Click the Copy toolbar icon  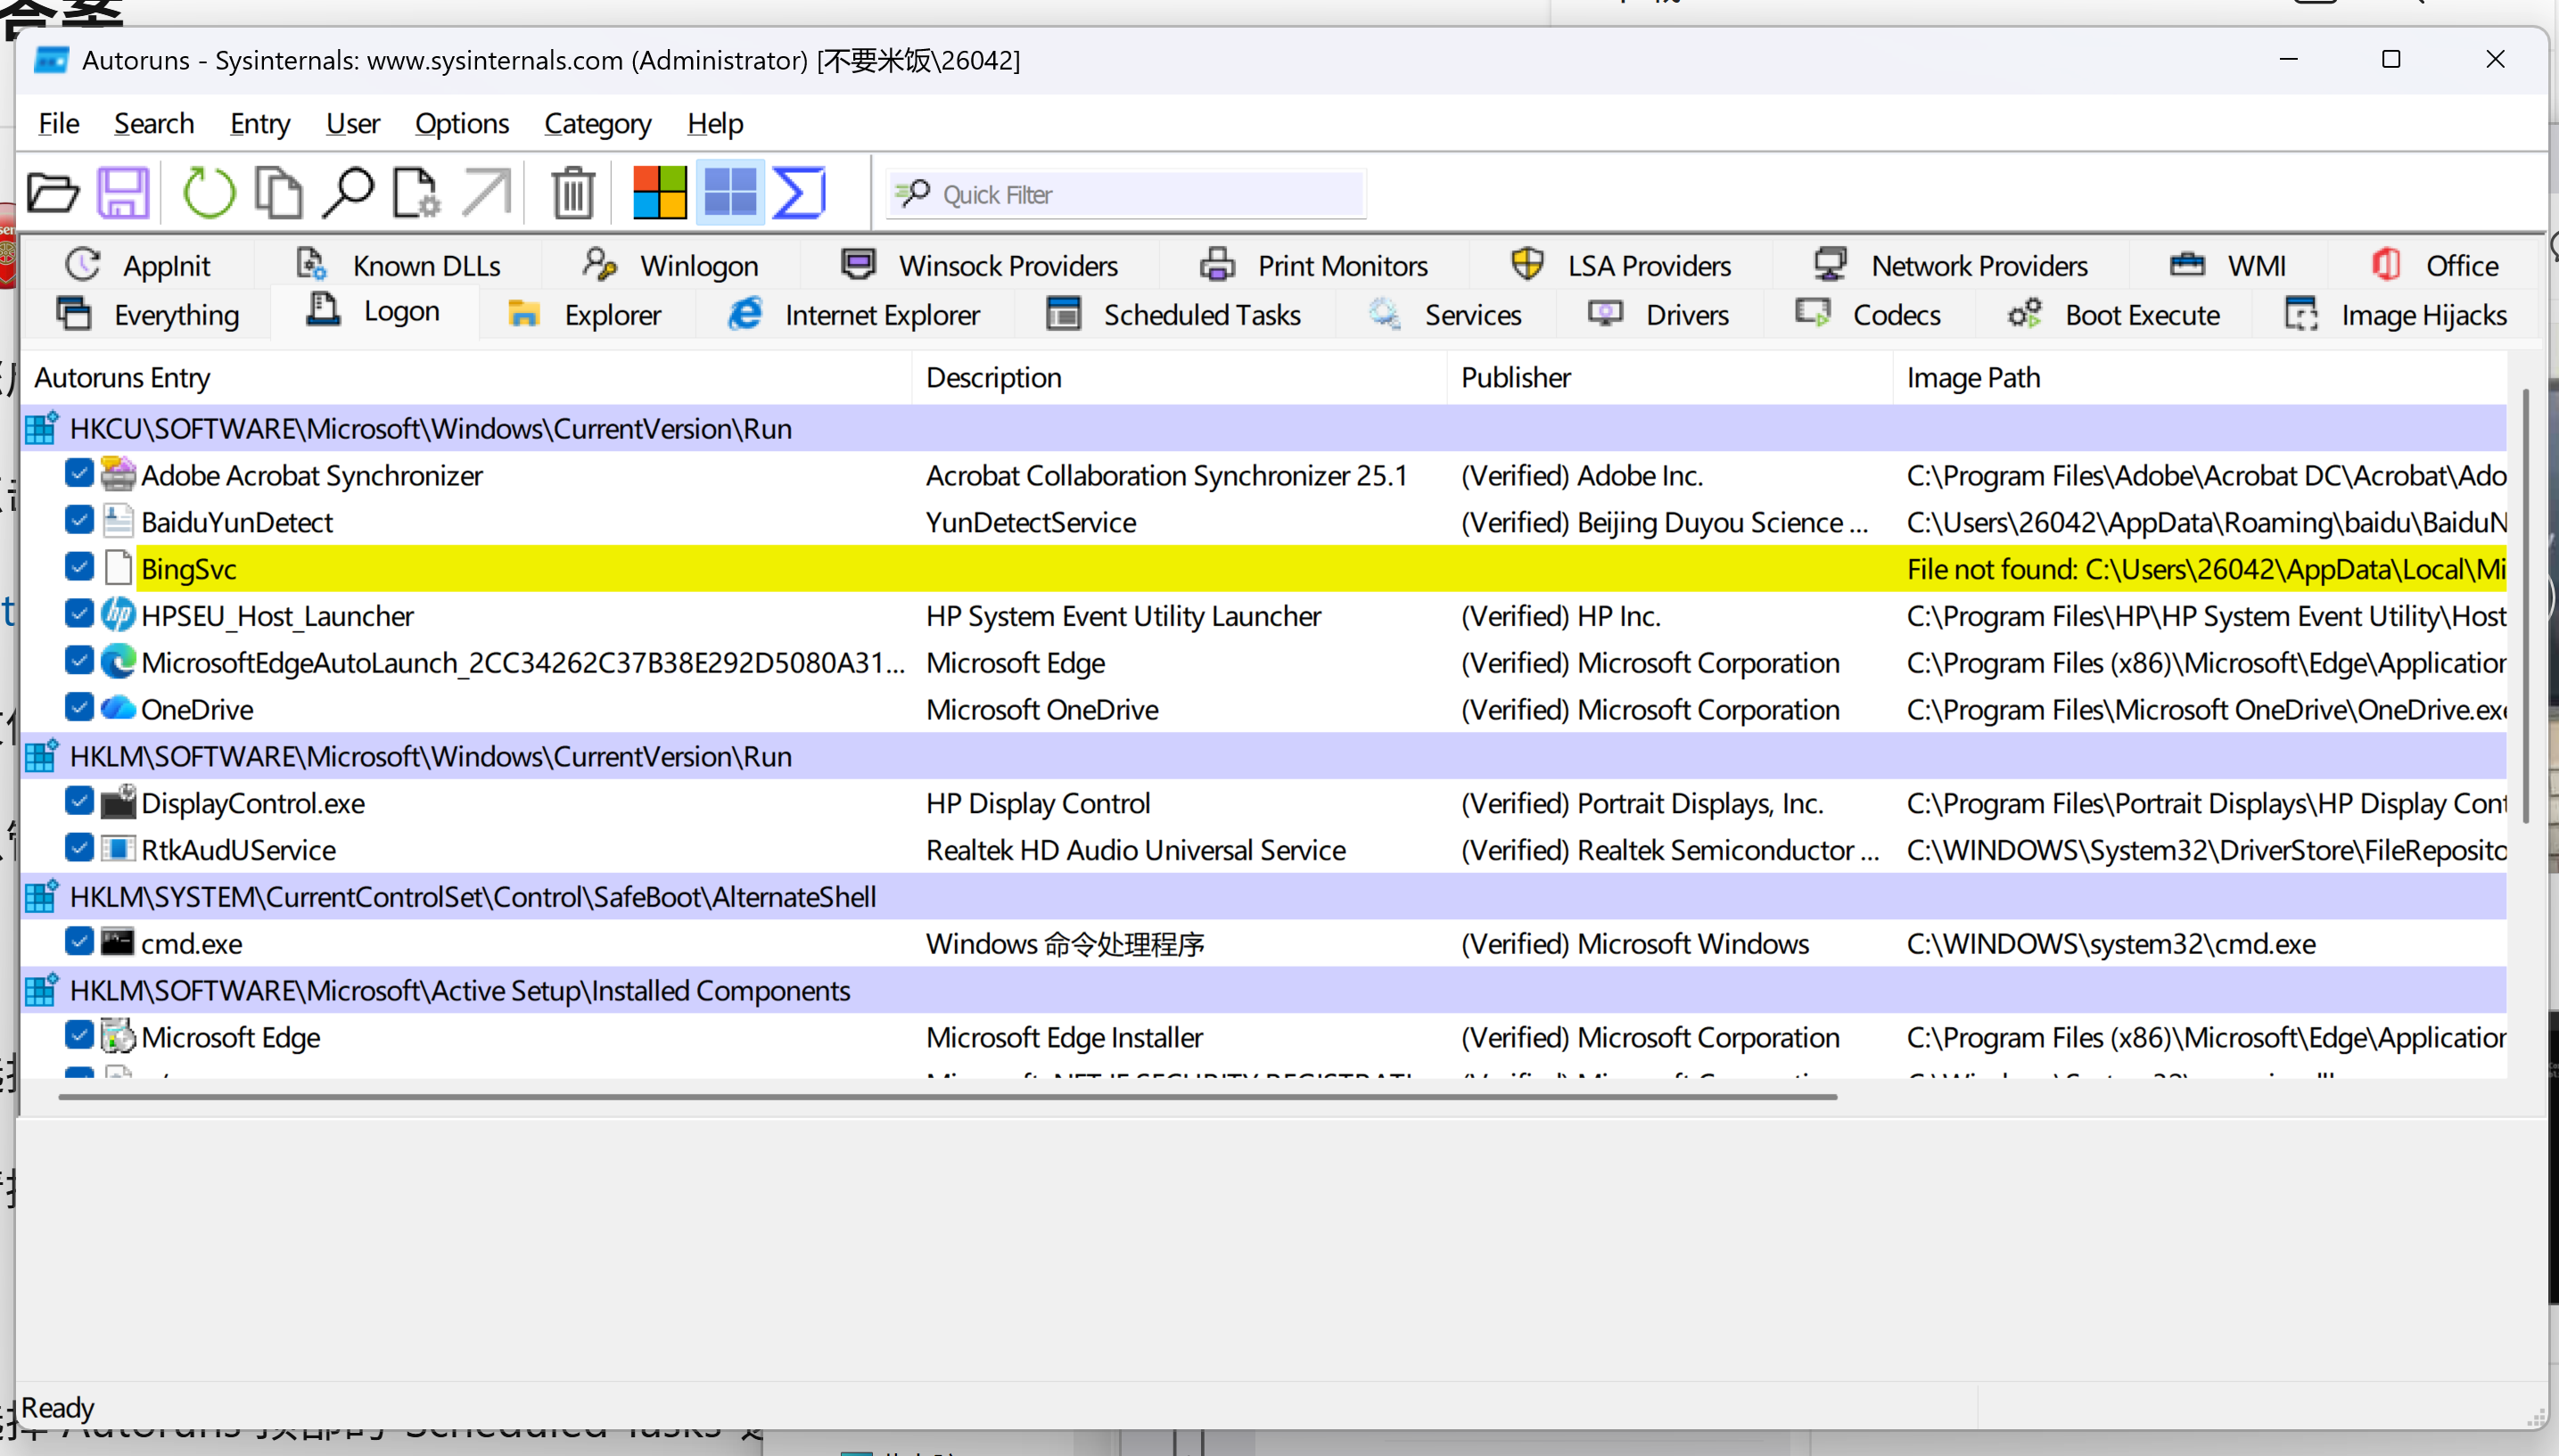coord(278,193)
